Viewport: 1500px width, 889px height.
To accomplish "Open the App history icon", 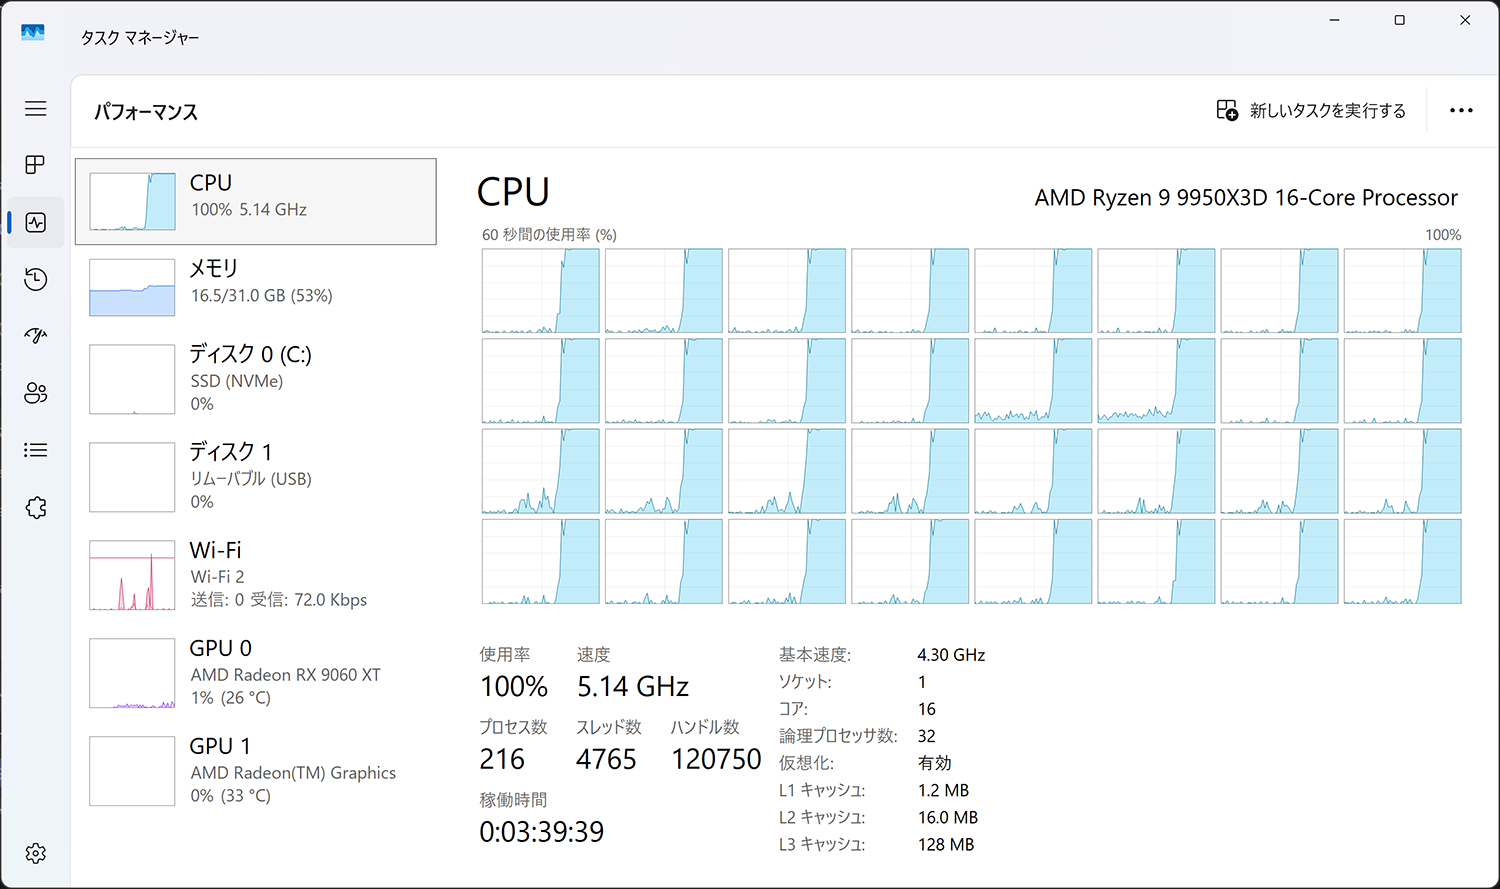I will [36, 279].
